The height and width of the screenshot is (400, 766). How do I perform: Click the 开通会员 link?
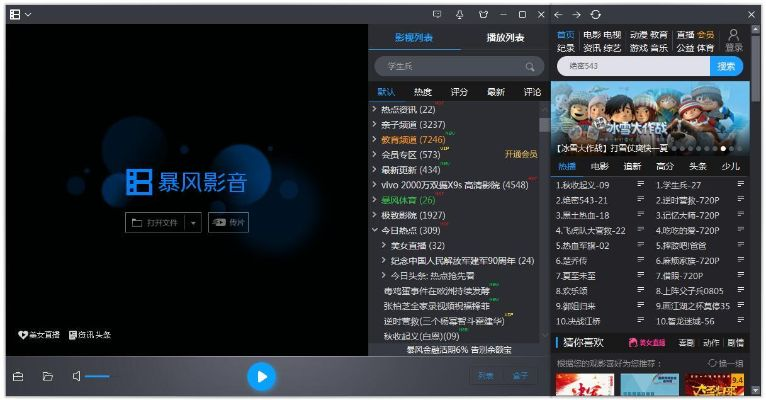521,155
